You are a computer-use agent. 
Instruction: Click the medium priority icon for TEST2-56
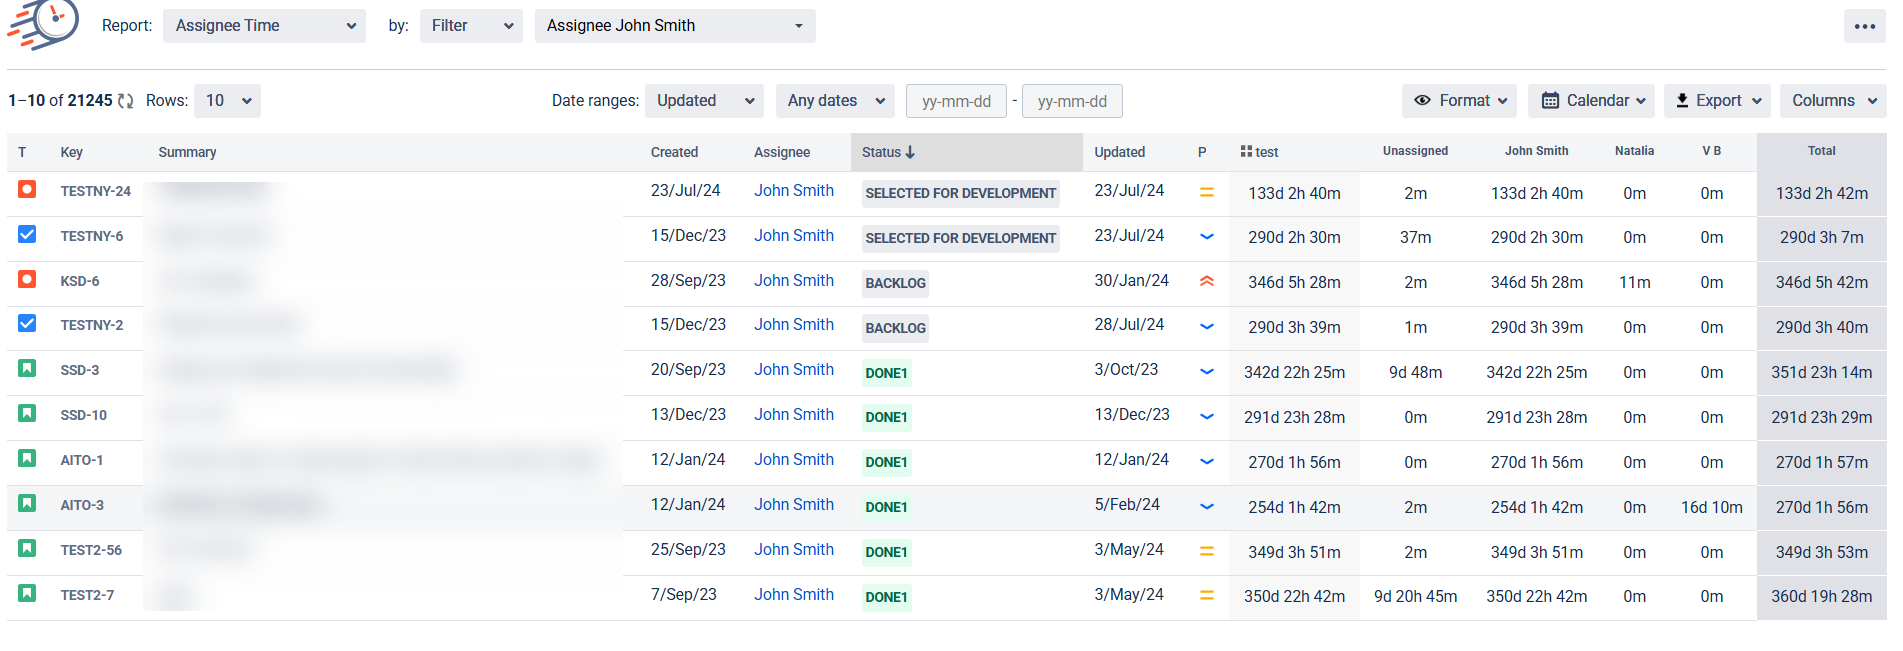click(x=1206, y=551)
